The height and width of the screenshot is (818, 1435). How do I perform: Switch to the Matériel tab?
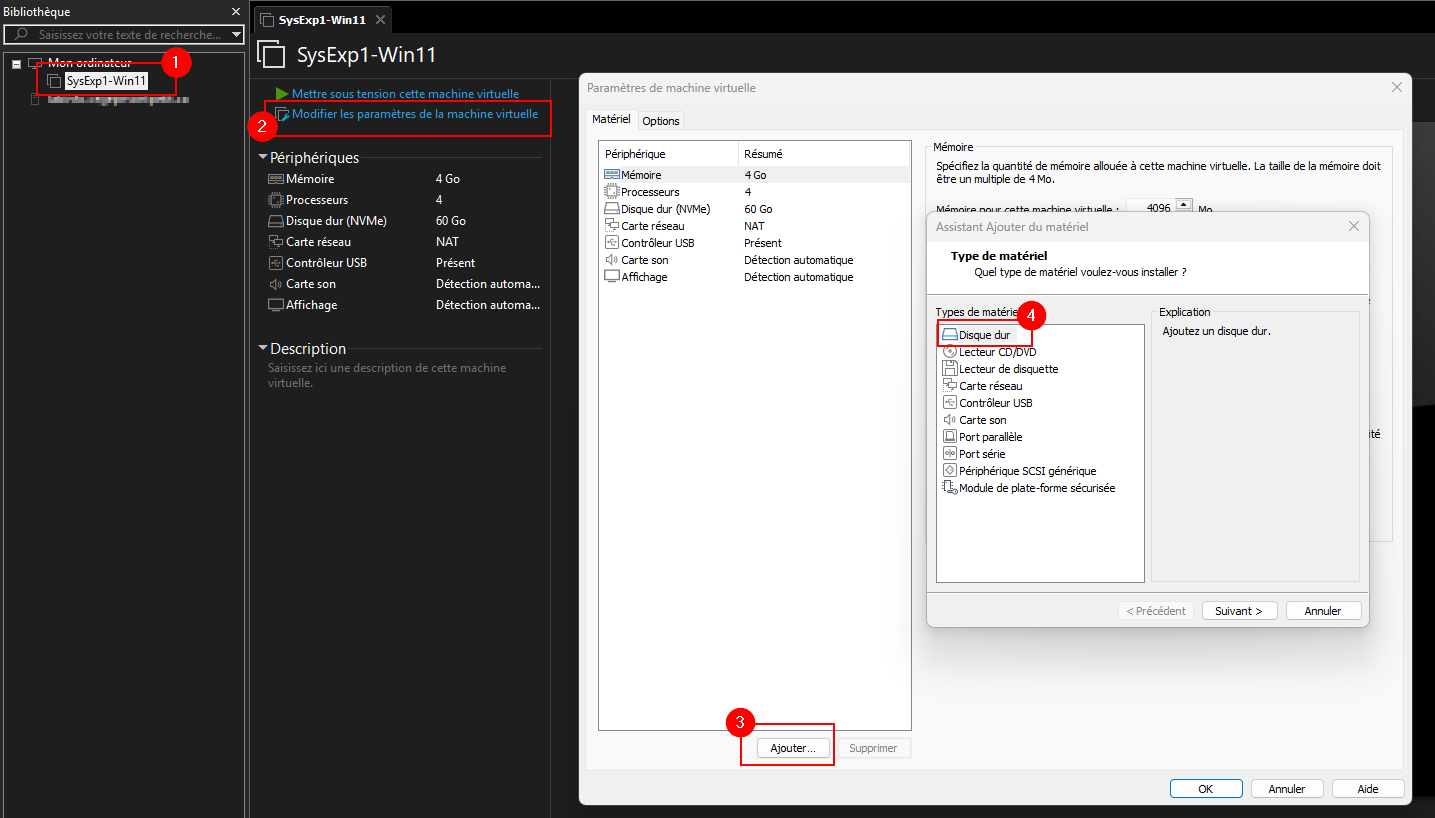[611, 119]
